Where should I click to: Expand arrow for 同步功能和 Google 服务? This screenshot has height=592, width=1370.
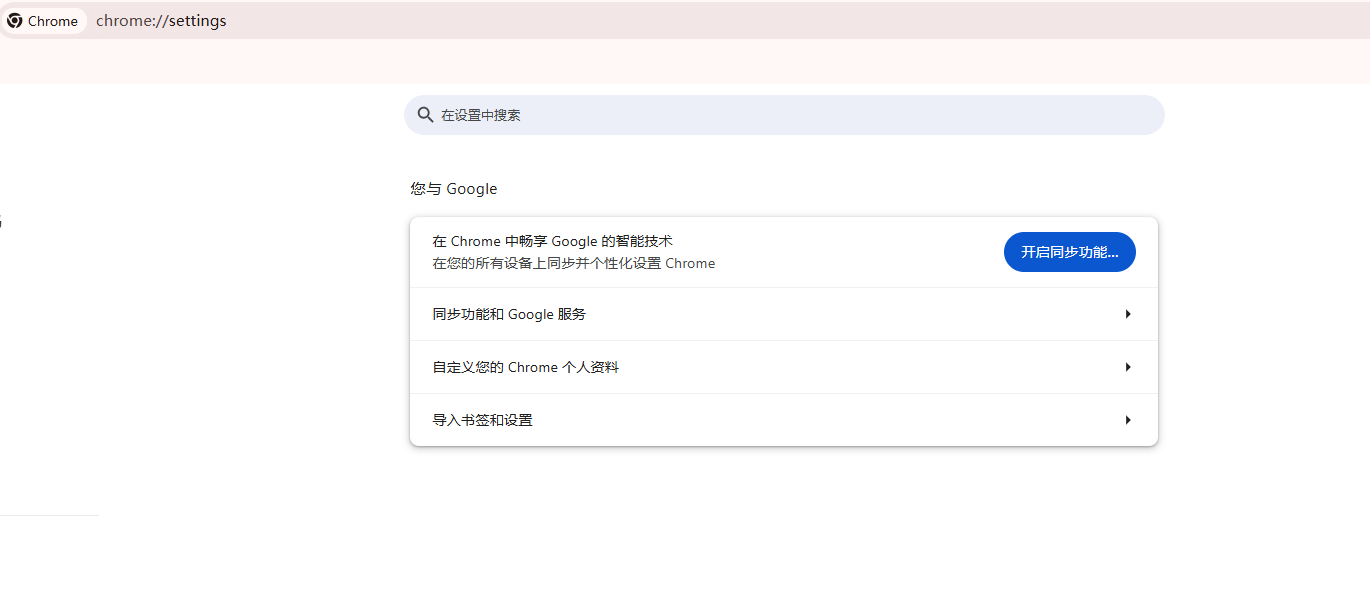point(1128,314)
